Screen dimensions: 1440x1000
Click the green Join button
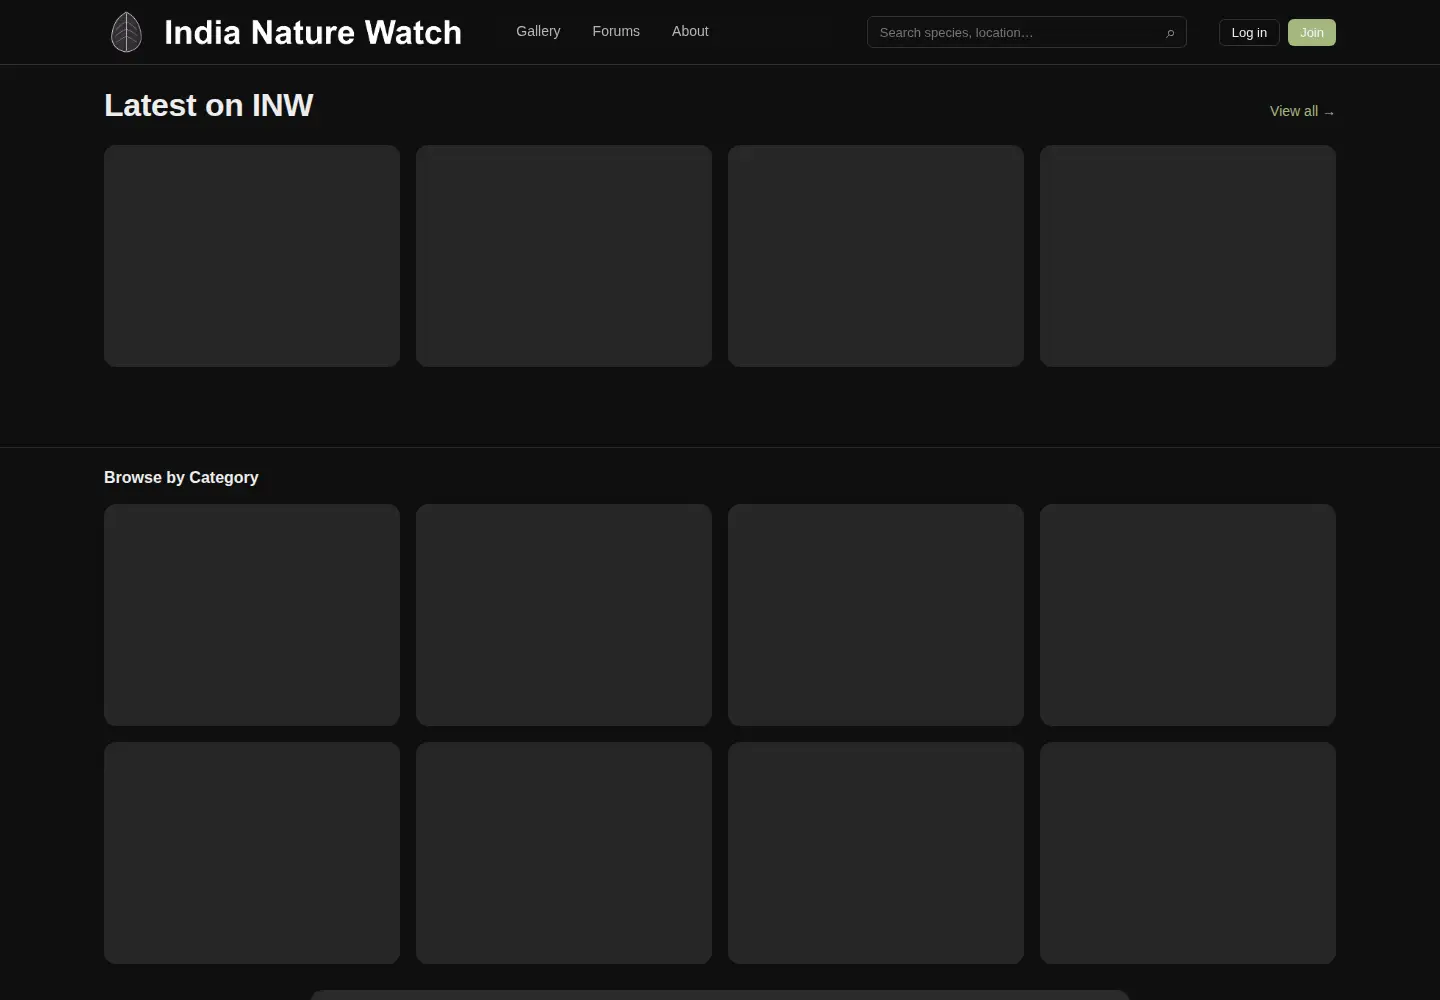tap(1312, 32)
